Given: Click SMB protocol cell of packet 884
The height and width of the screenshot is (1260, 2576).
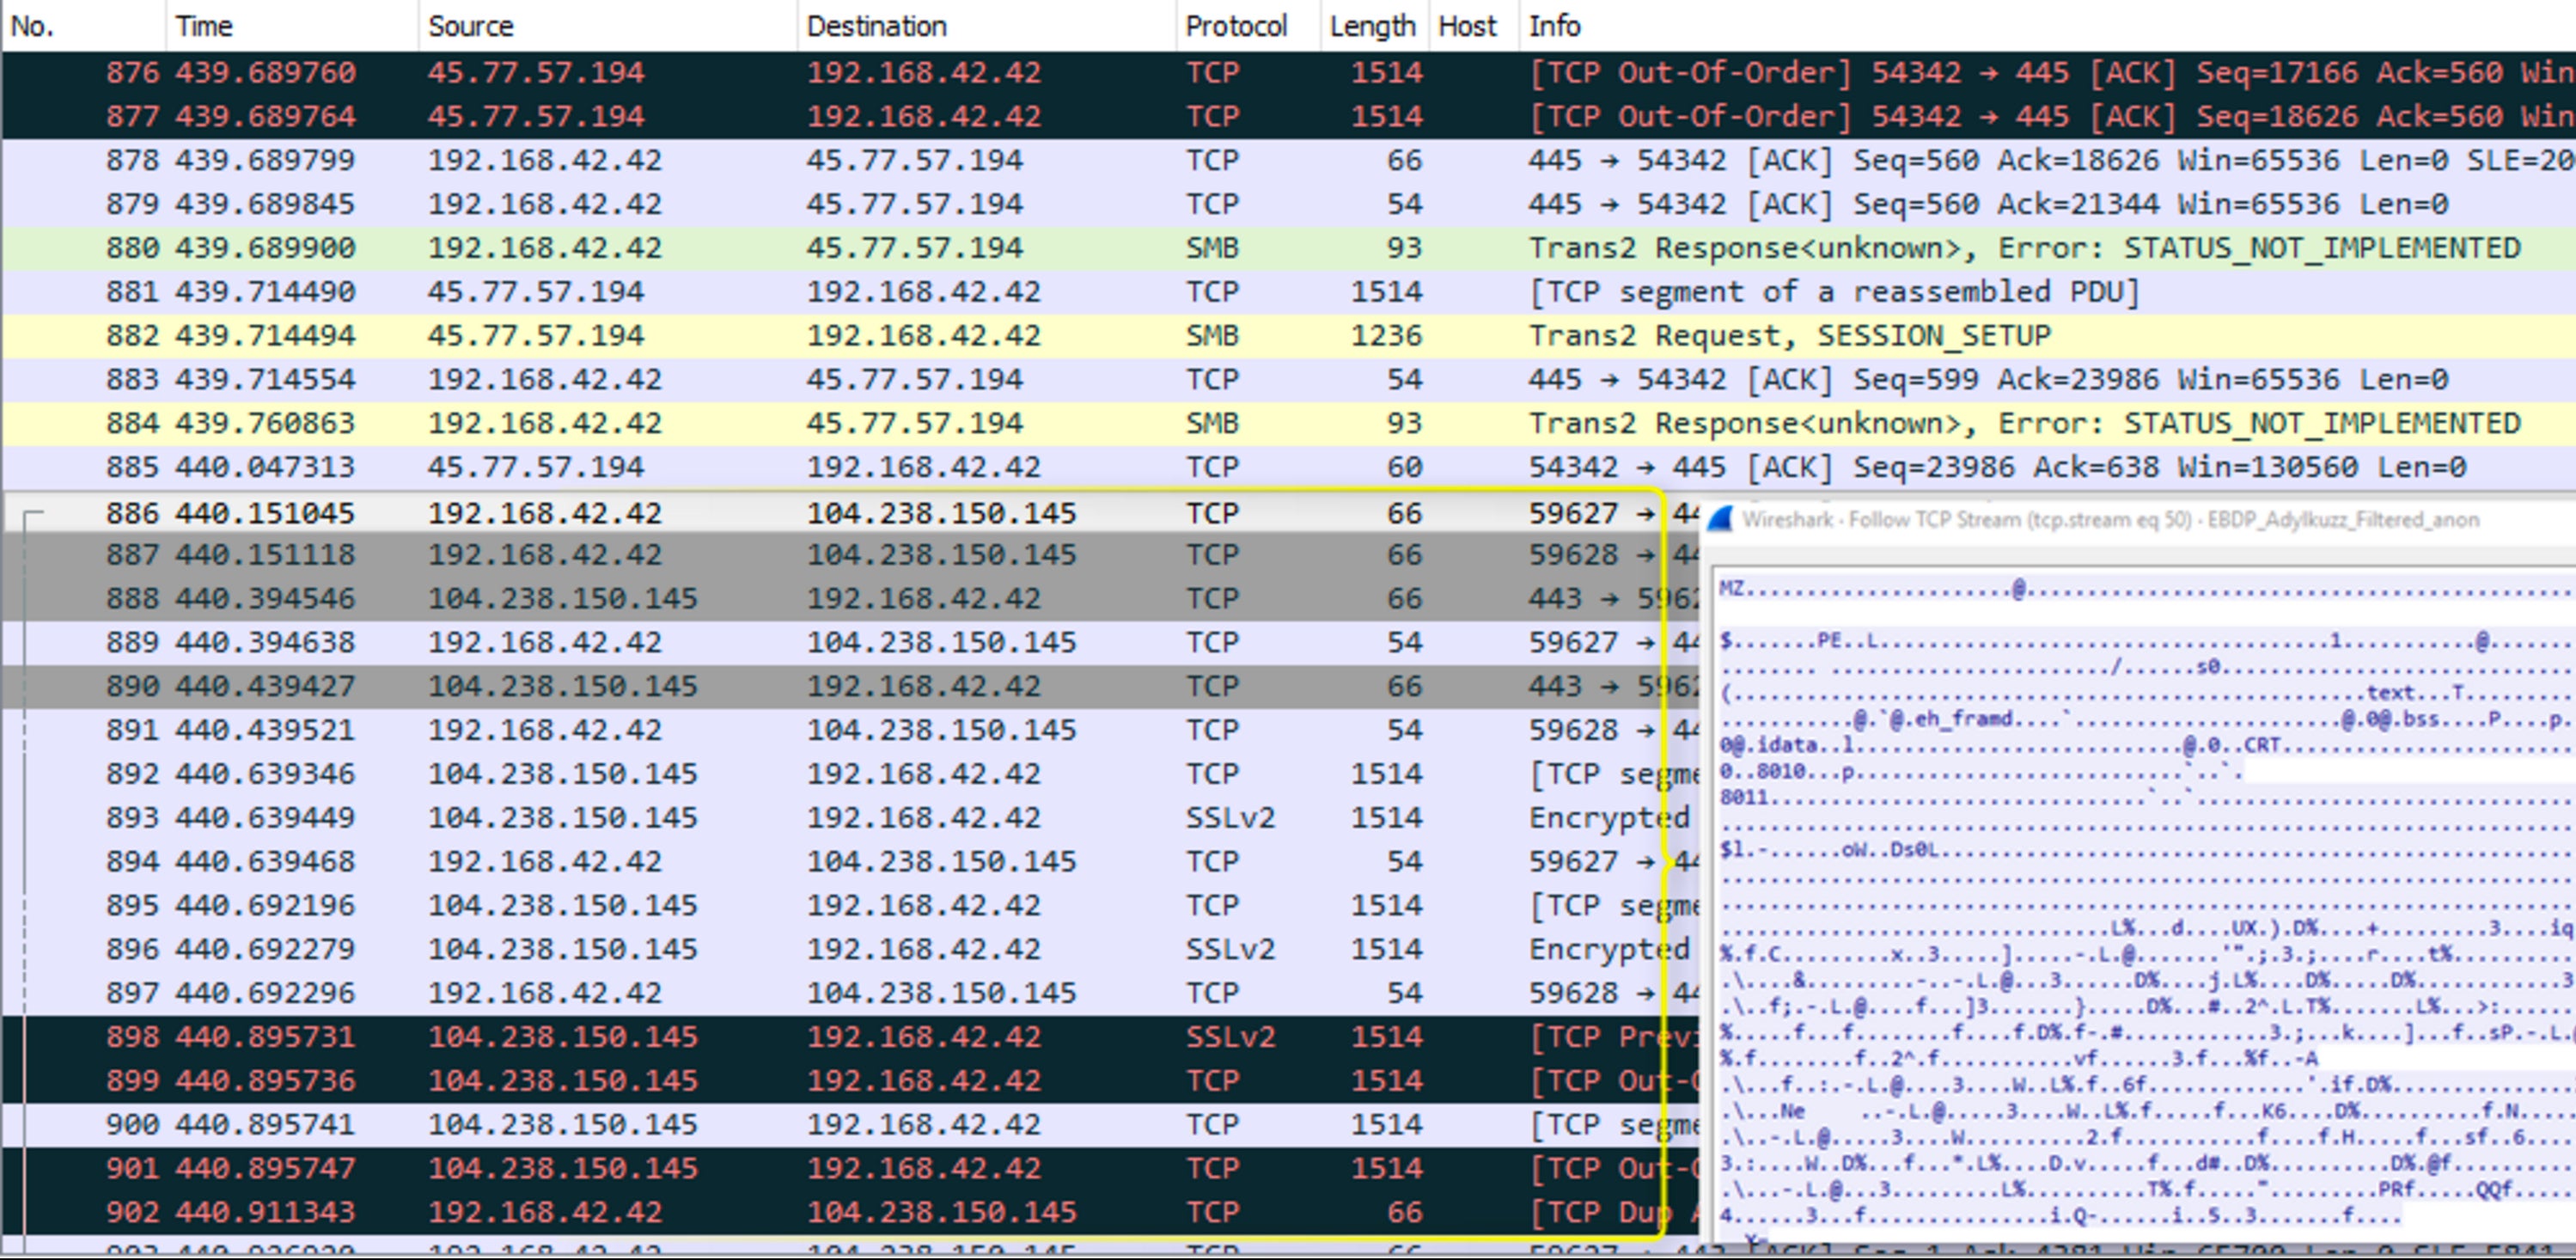Looking at the screenshot, I should point(1212,424).
